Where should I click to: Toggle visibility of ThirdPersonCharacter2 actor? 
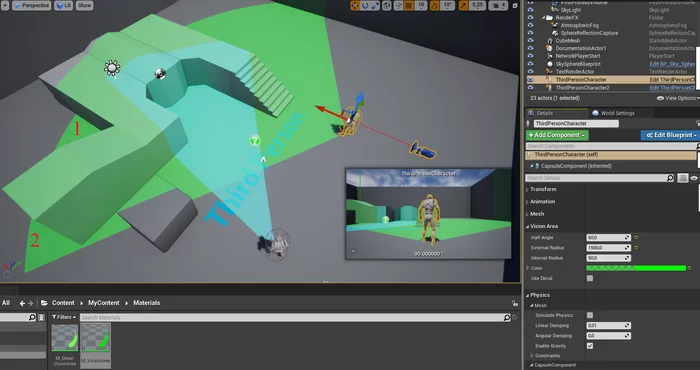(530, 87)
